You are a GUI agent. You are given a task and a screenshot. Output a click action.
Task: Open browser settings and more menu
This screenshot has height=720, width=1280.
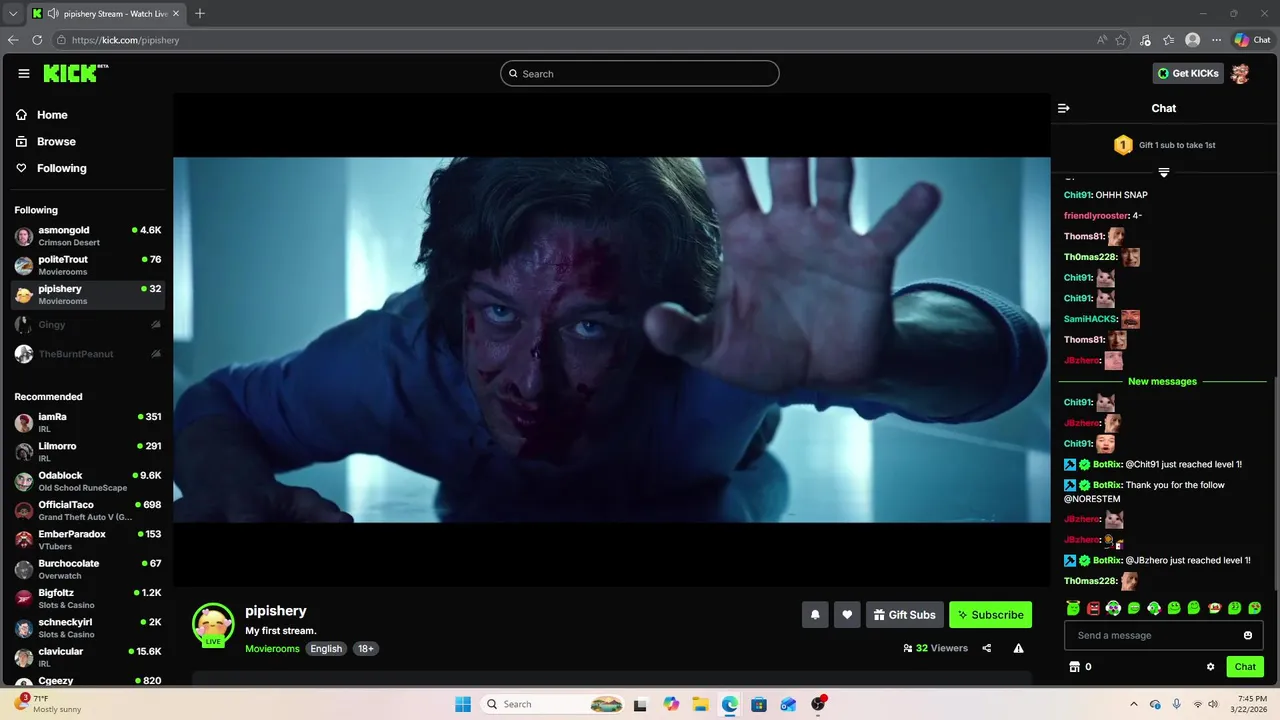click(1216, 40)
